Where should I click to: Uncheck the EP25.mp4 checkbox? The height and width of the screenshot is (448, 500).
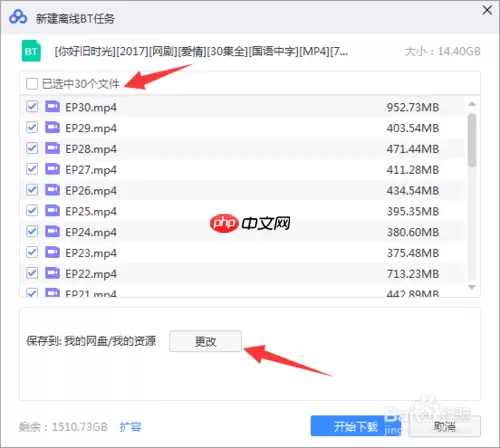32,211
